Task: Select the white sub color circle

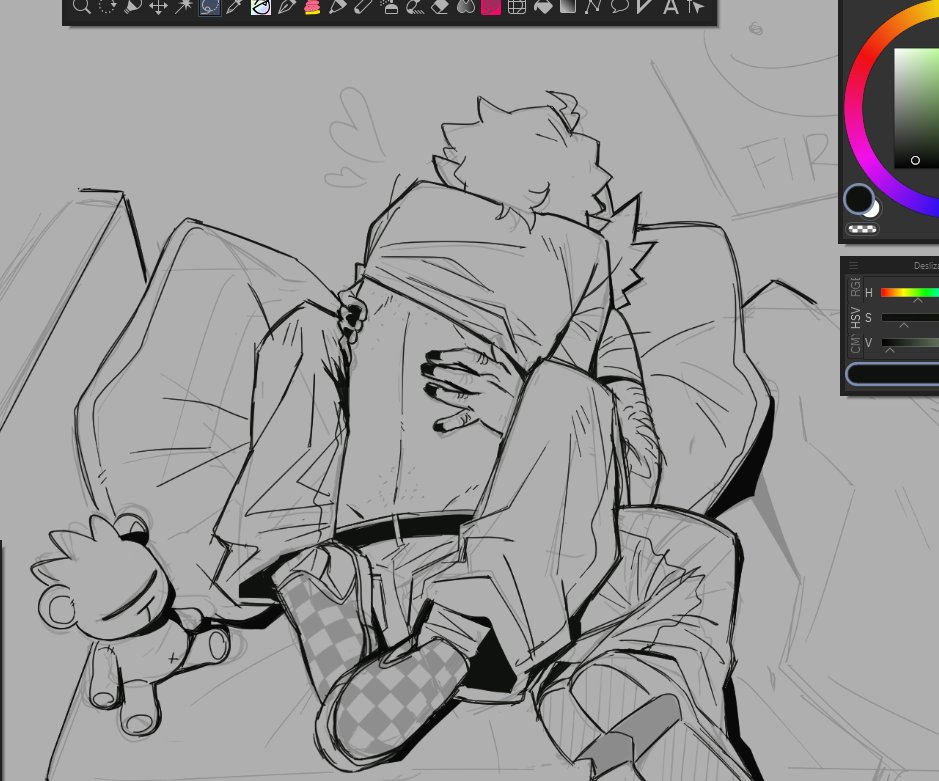Action: click(x=873, y=209)
